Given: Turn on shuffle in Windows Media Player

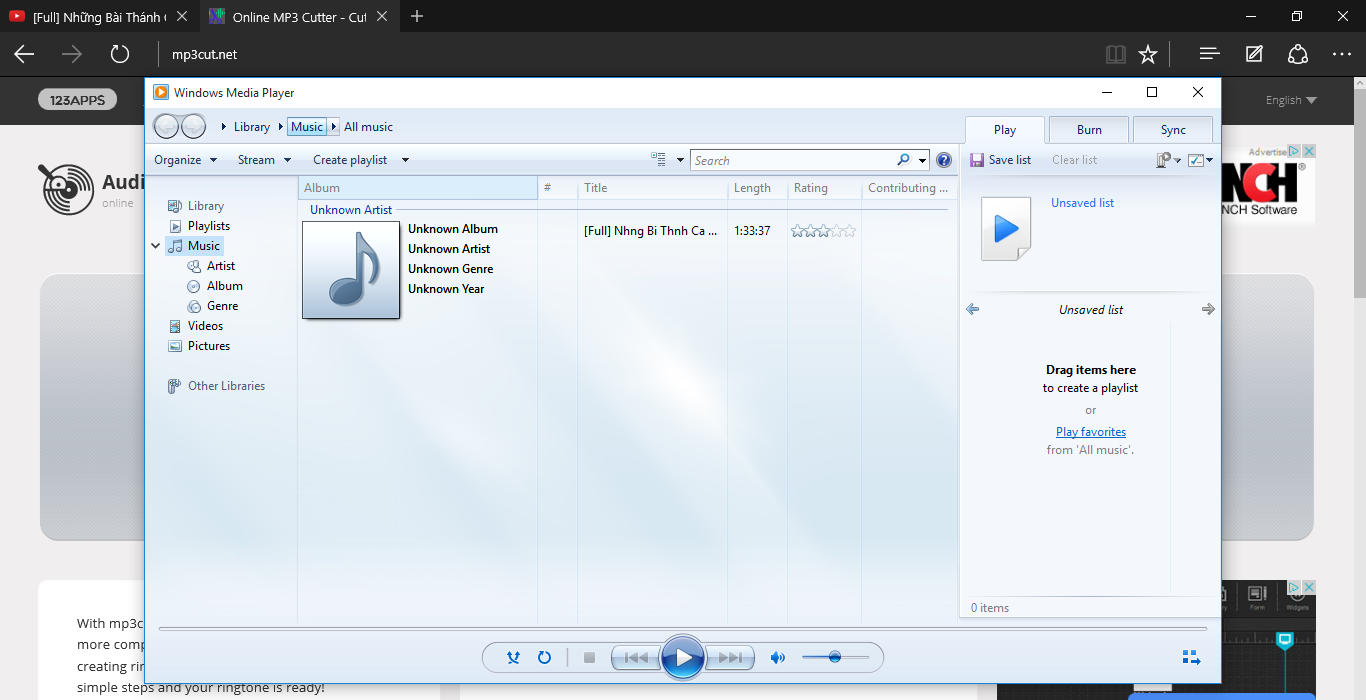Looking at the screenshot, I should coord(513,658).
